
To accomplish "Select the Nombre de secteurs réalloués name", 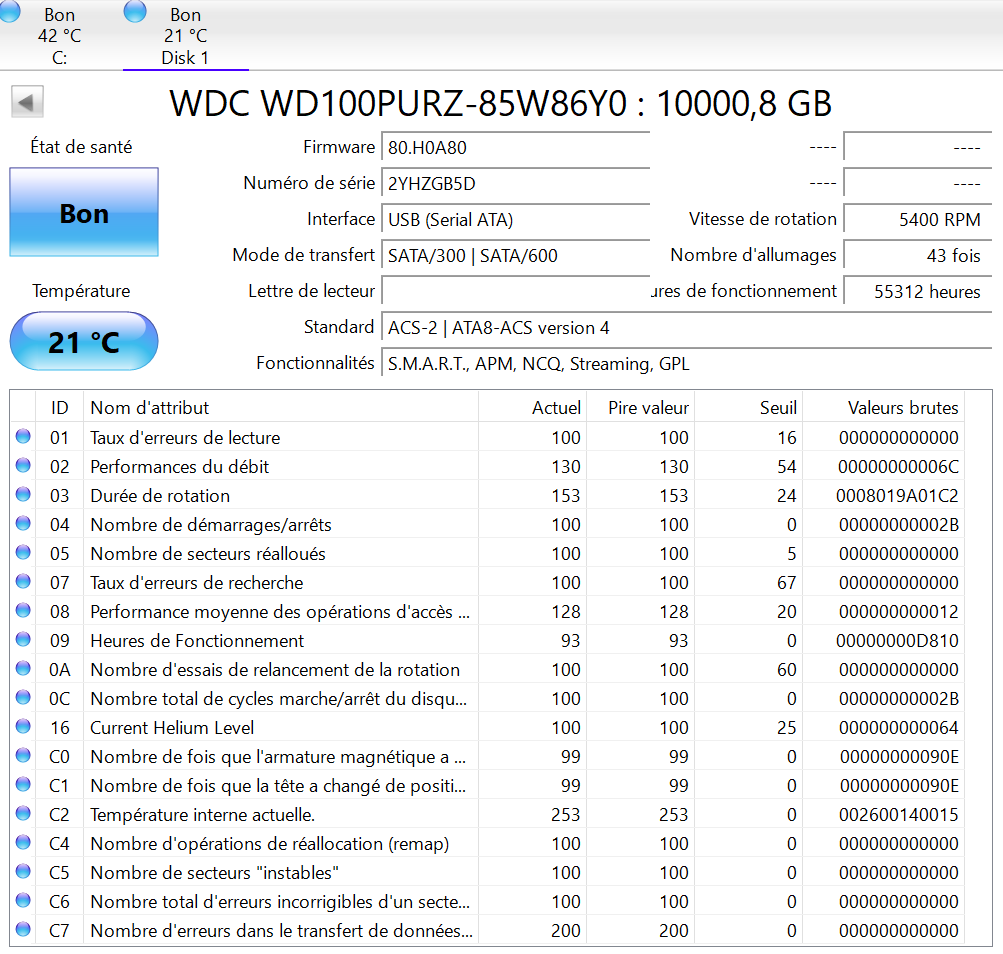I will point(208,553).
